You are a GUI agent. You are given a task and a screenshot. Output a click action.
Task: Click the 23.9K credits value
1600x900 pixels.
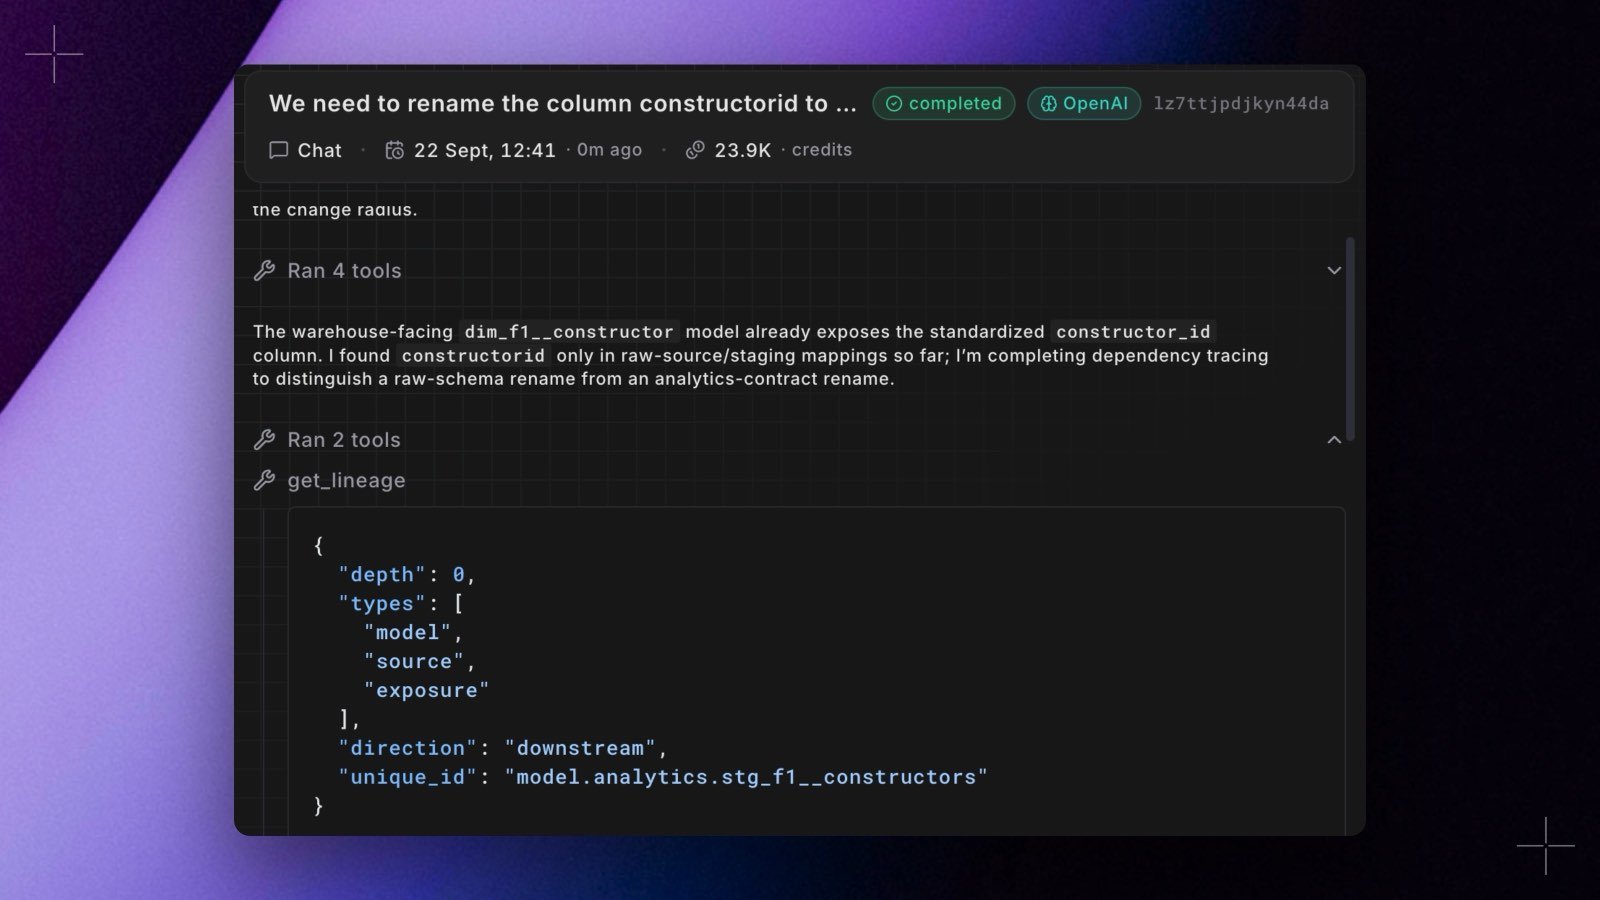click(x=743, y=150)
